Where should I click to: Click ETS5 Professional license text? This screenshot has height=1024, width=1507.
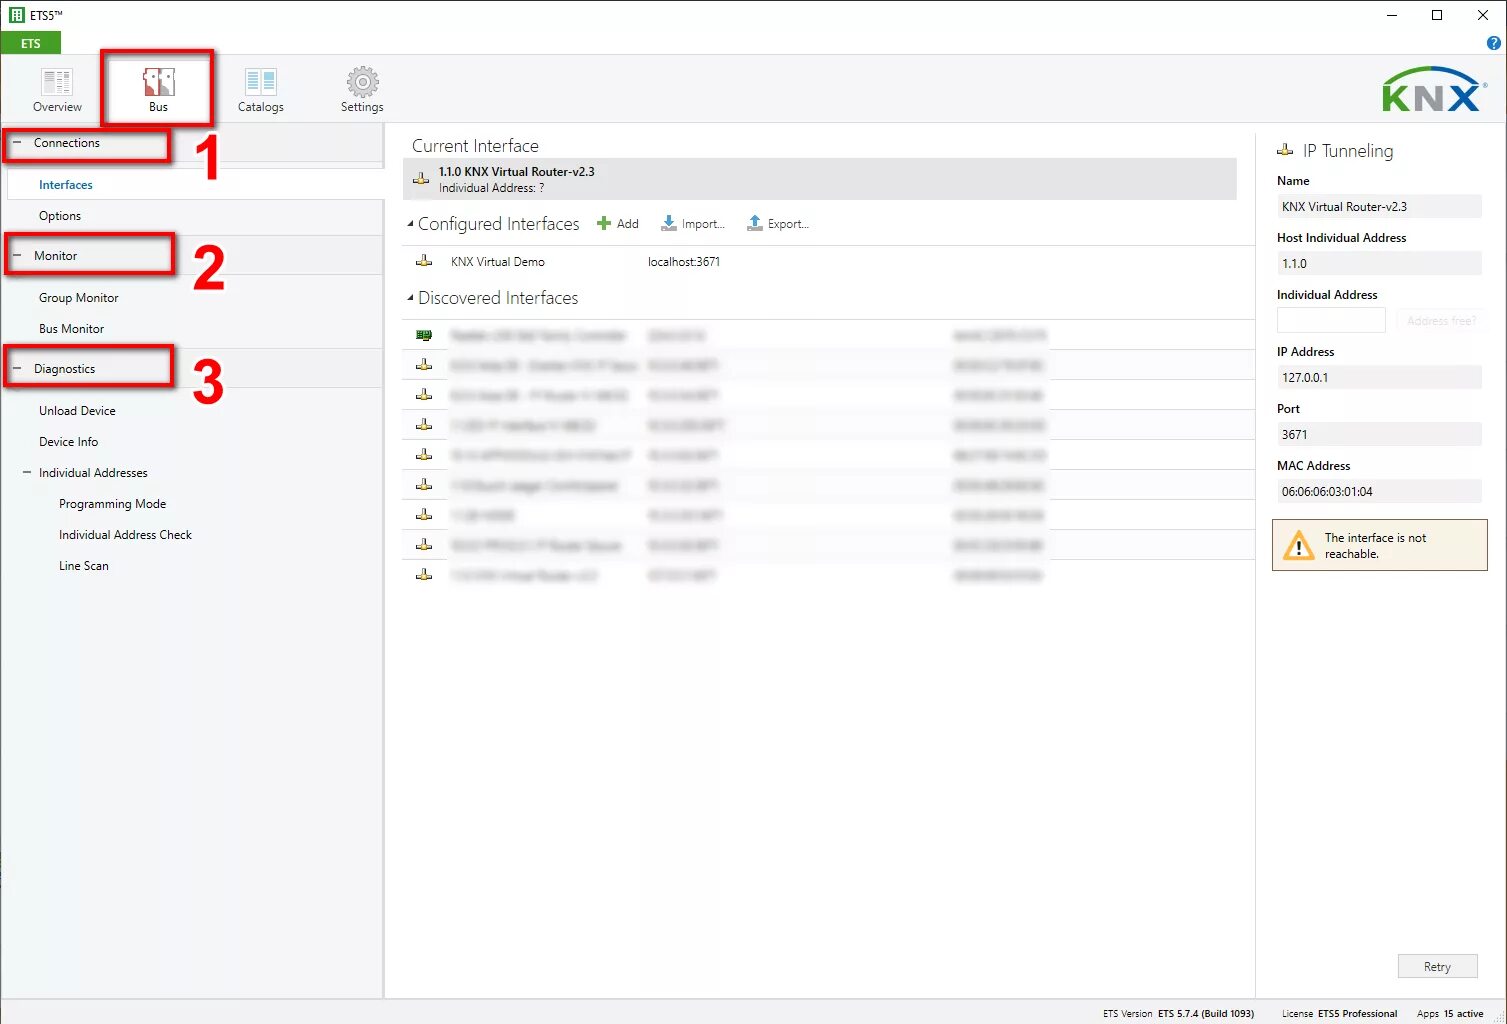pyautogui.click(x=1357, y=1013)
